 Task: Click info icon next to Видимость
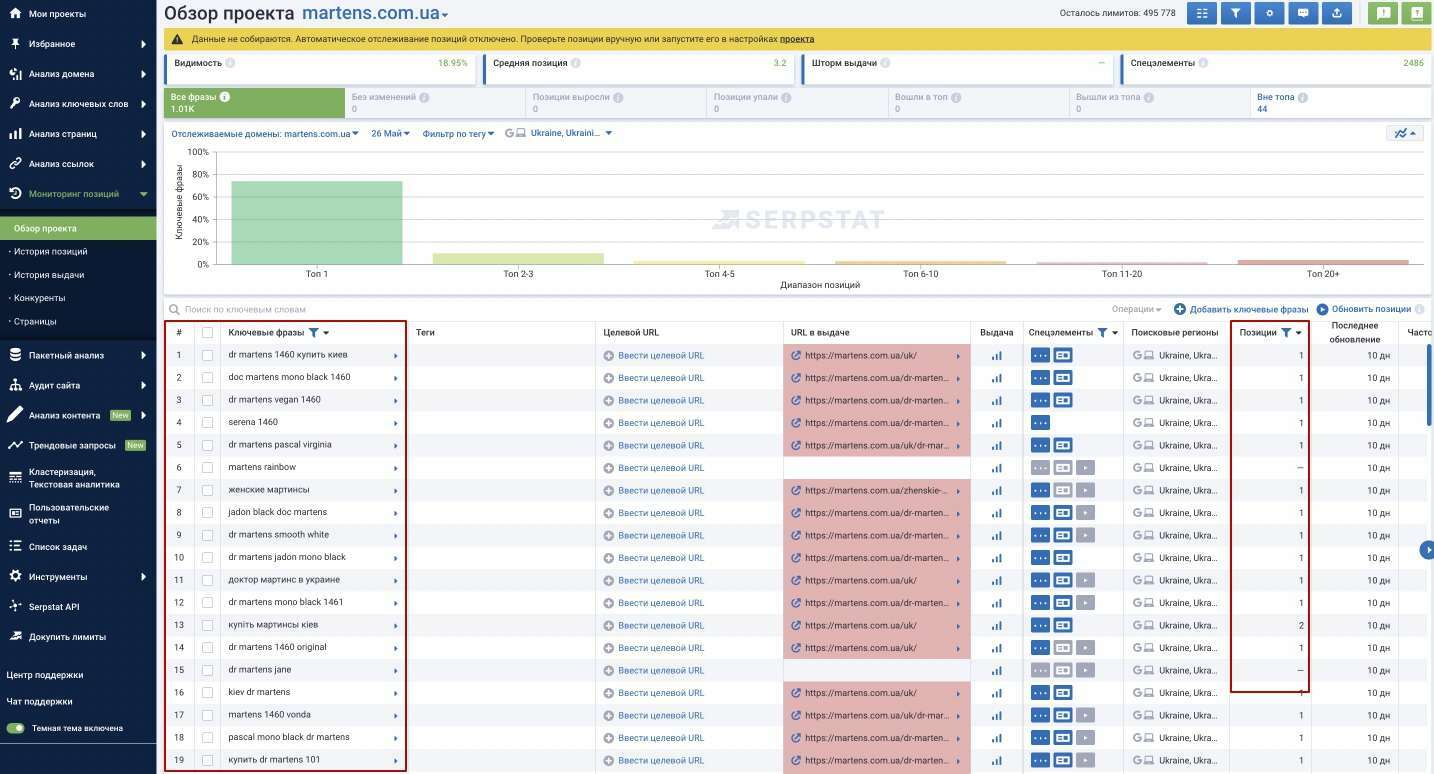(x=231, y=63)
